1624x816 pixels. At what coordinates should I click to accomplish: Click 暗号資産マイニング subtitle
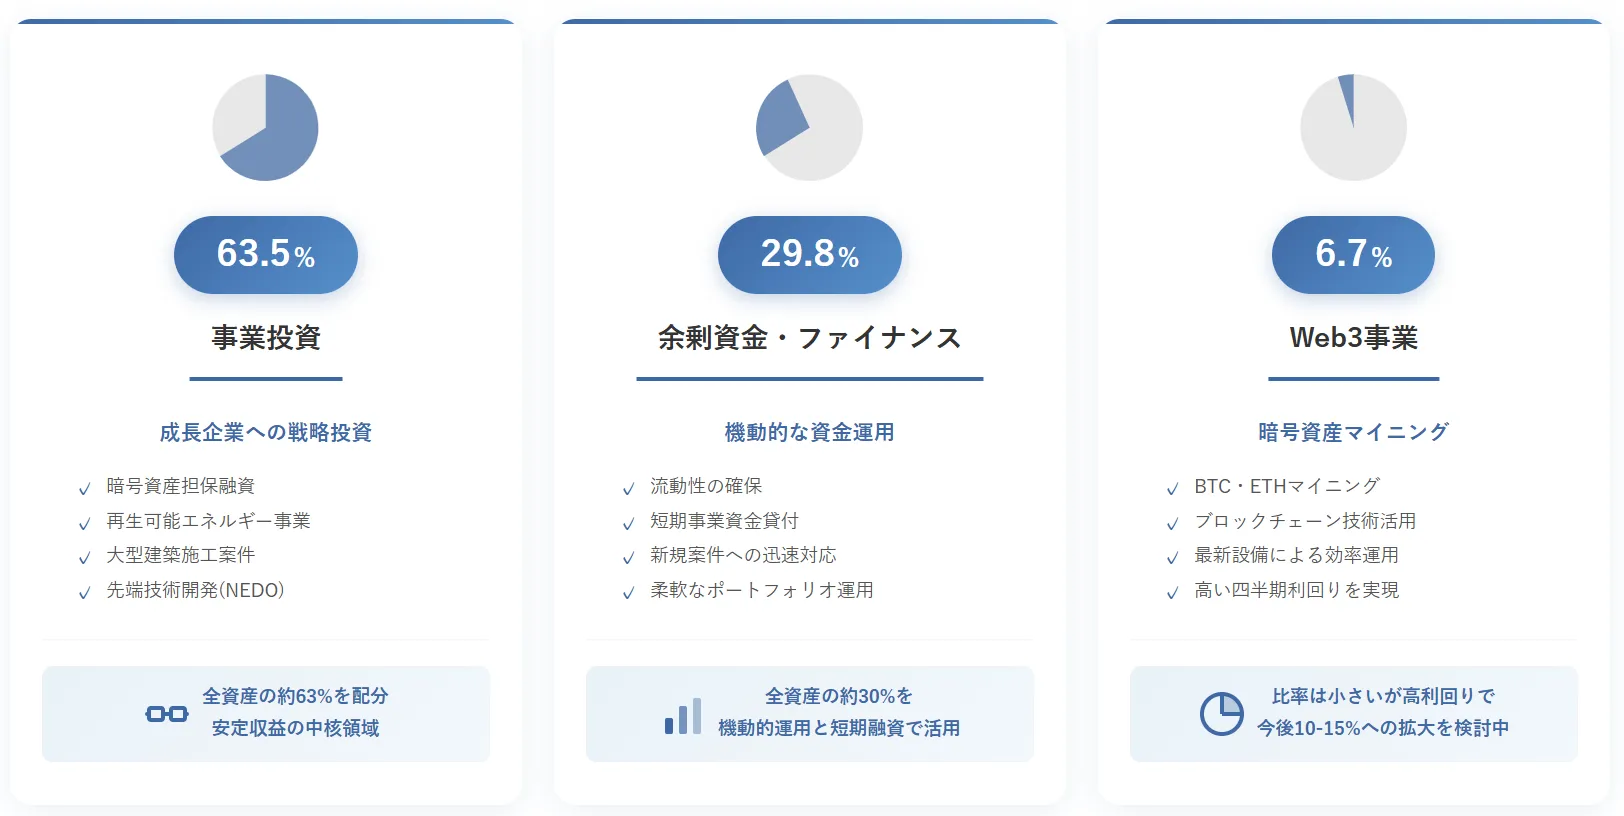(x=1353, y=432)
